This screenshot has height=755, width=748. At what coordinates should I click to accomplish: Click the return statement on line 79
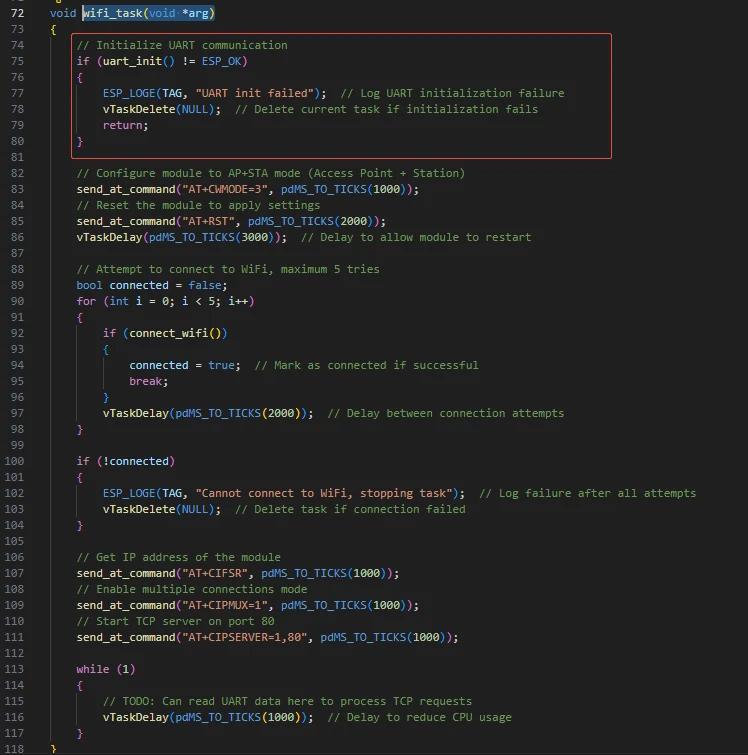pos(124,125)
